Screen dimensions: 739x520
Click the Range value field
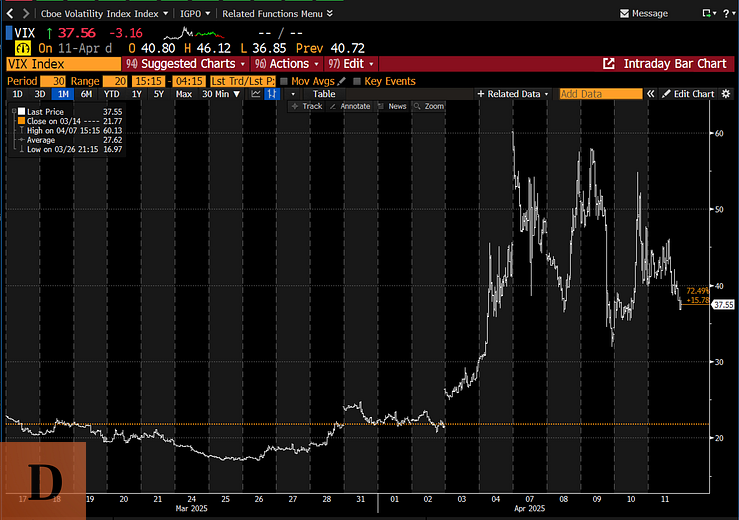click(115, 81)
